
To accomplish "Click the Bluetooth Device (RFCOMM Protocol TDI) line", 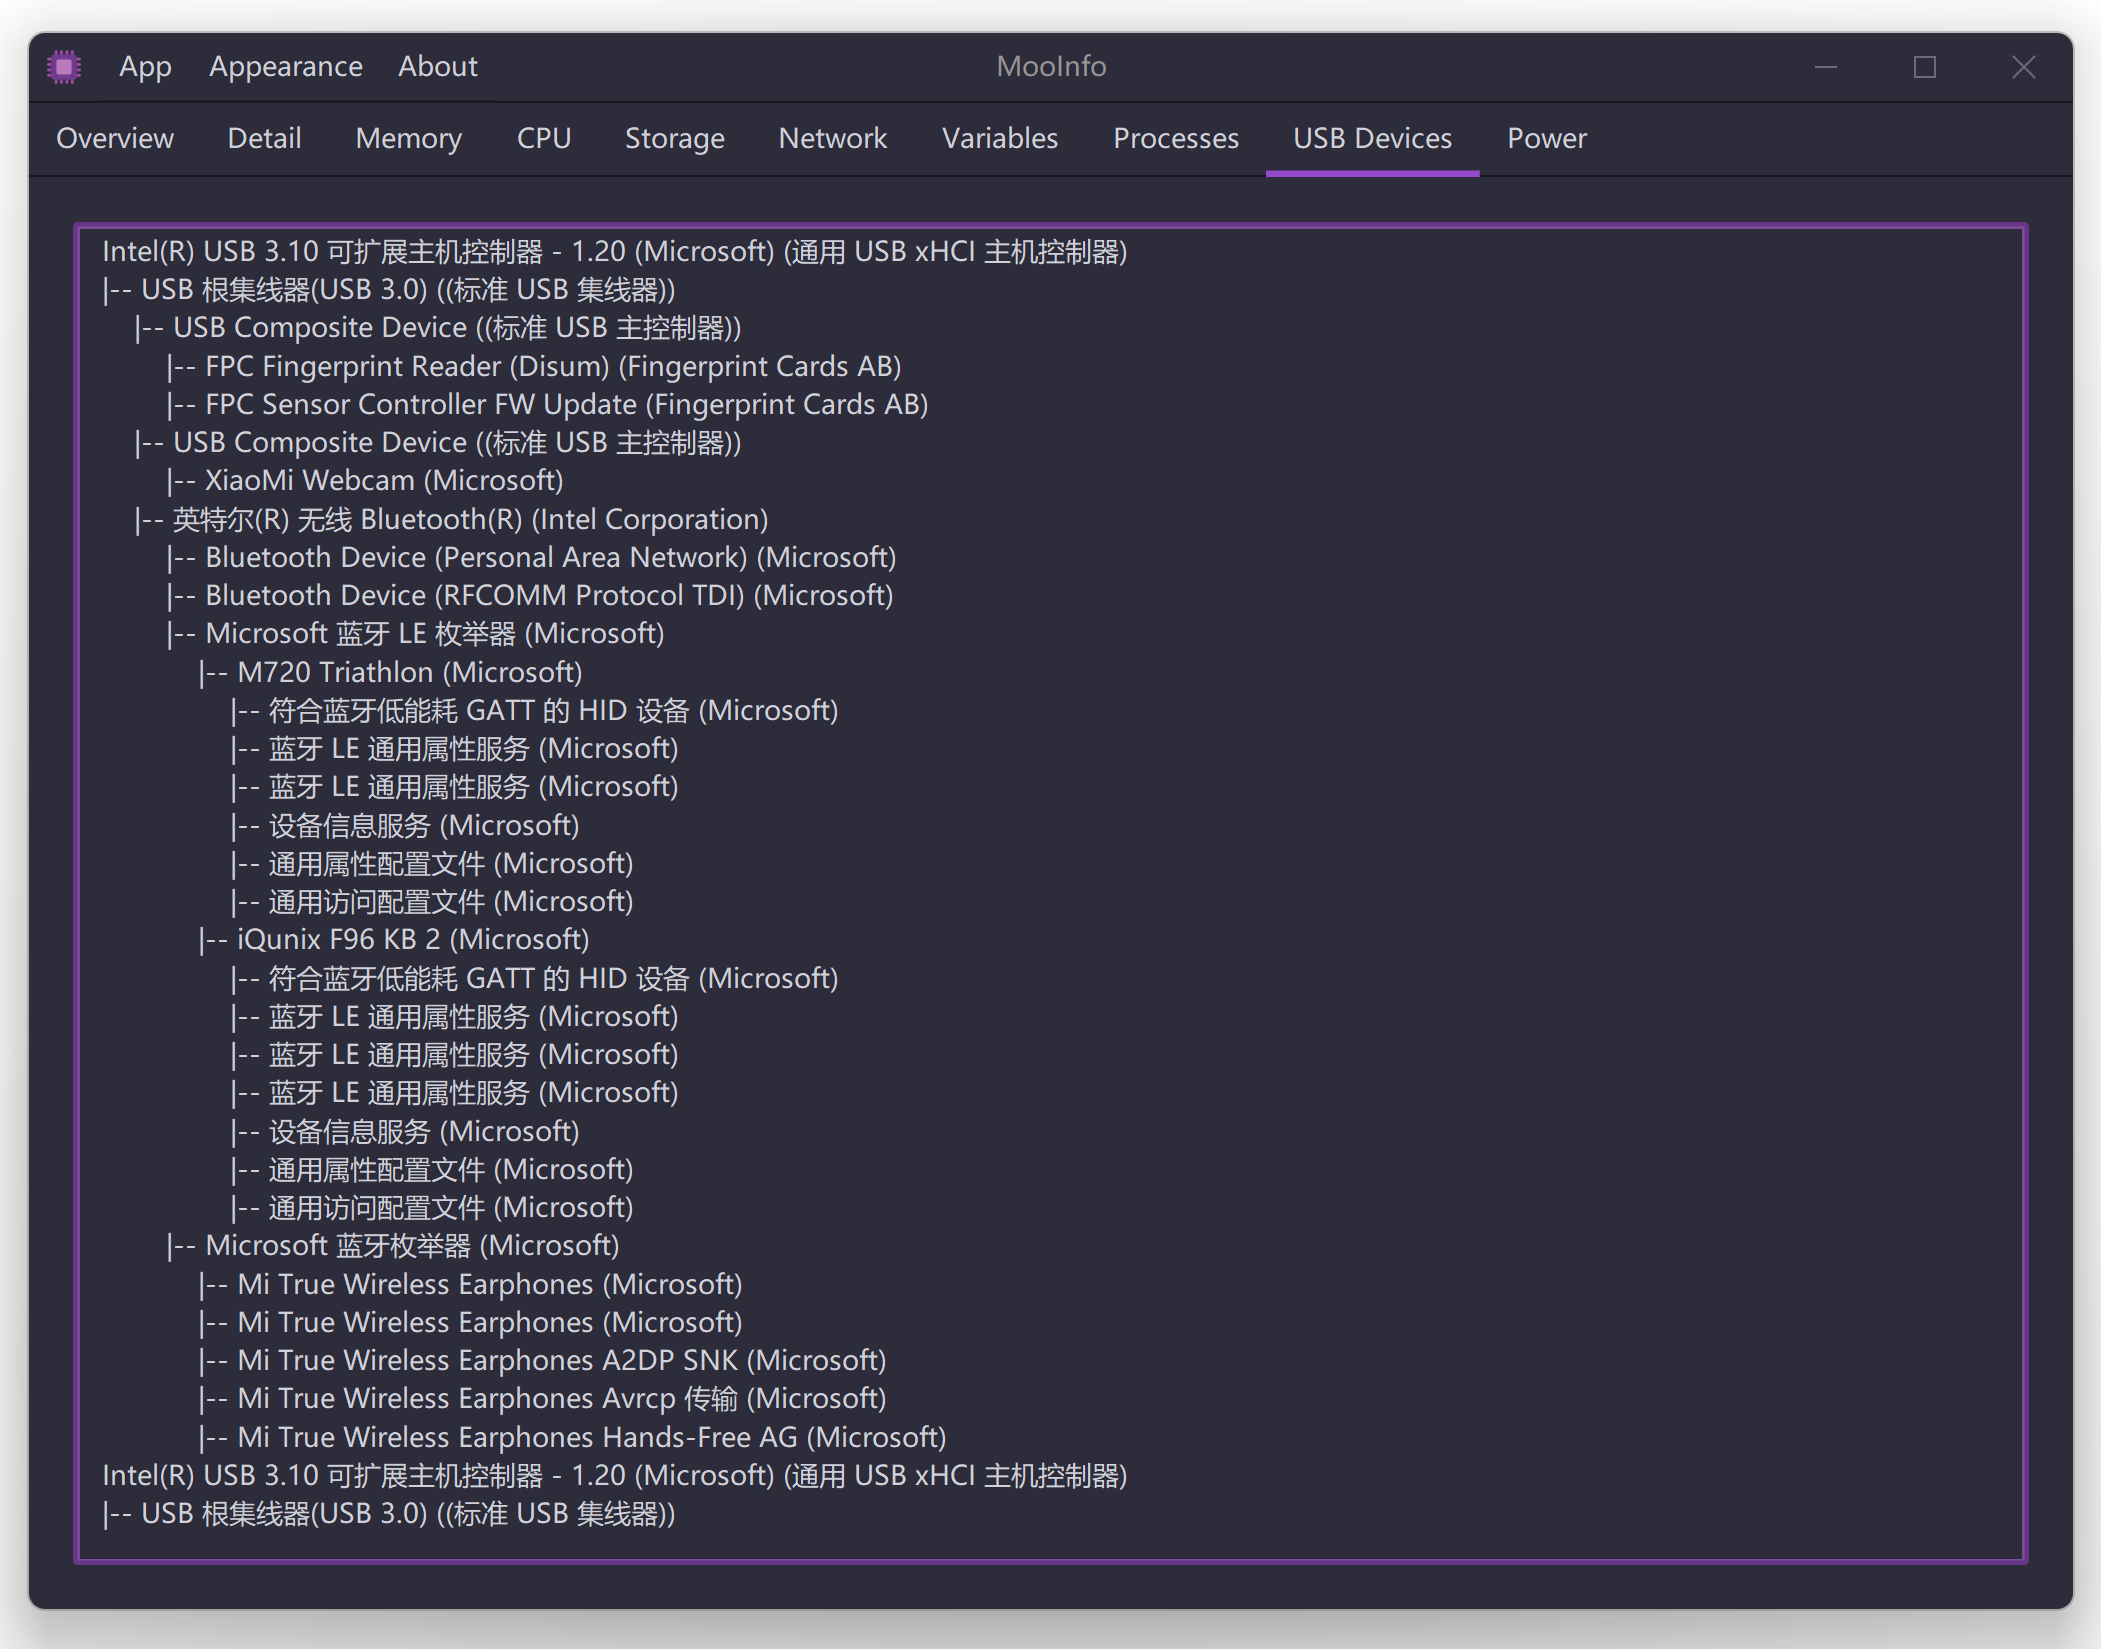I will (529, 595).
